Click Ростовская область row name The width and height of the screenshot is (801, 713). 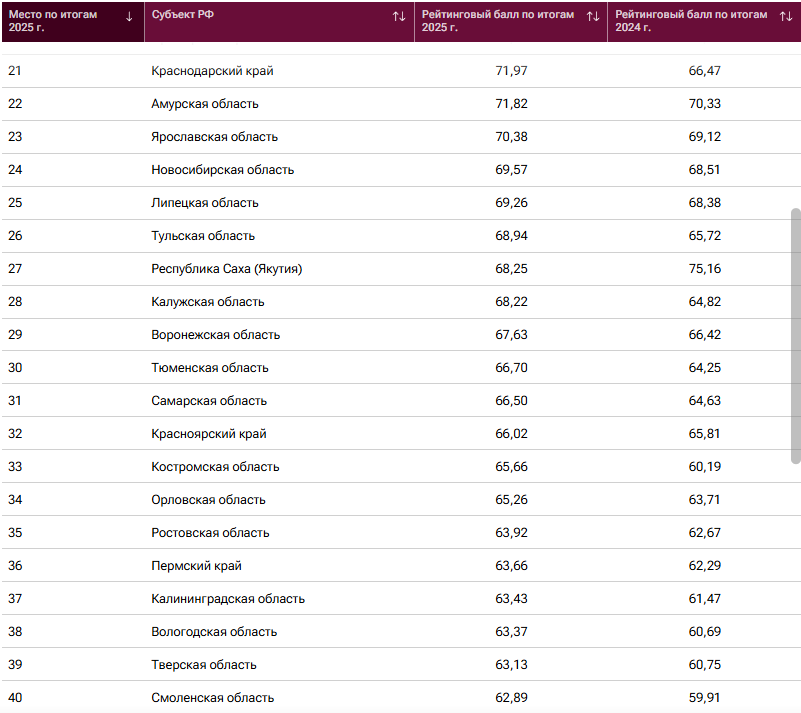[210, 533]
